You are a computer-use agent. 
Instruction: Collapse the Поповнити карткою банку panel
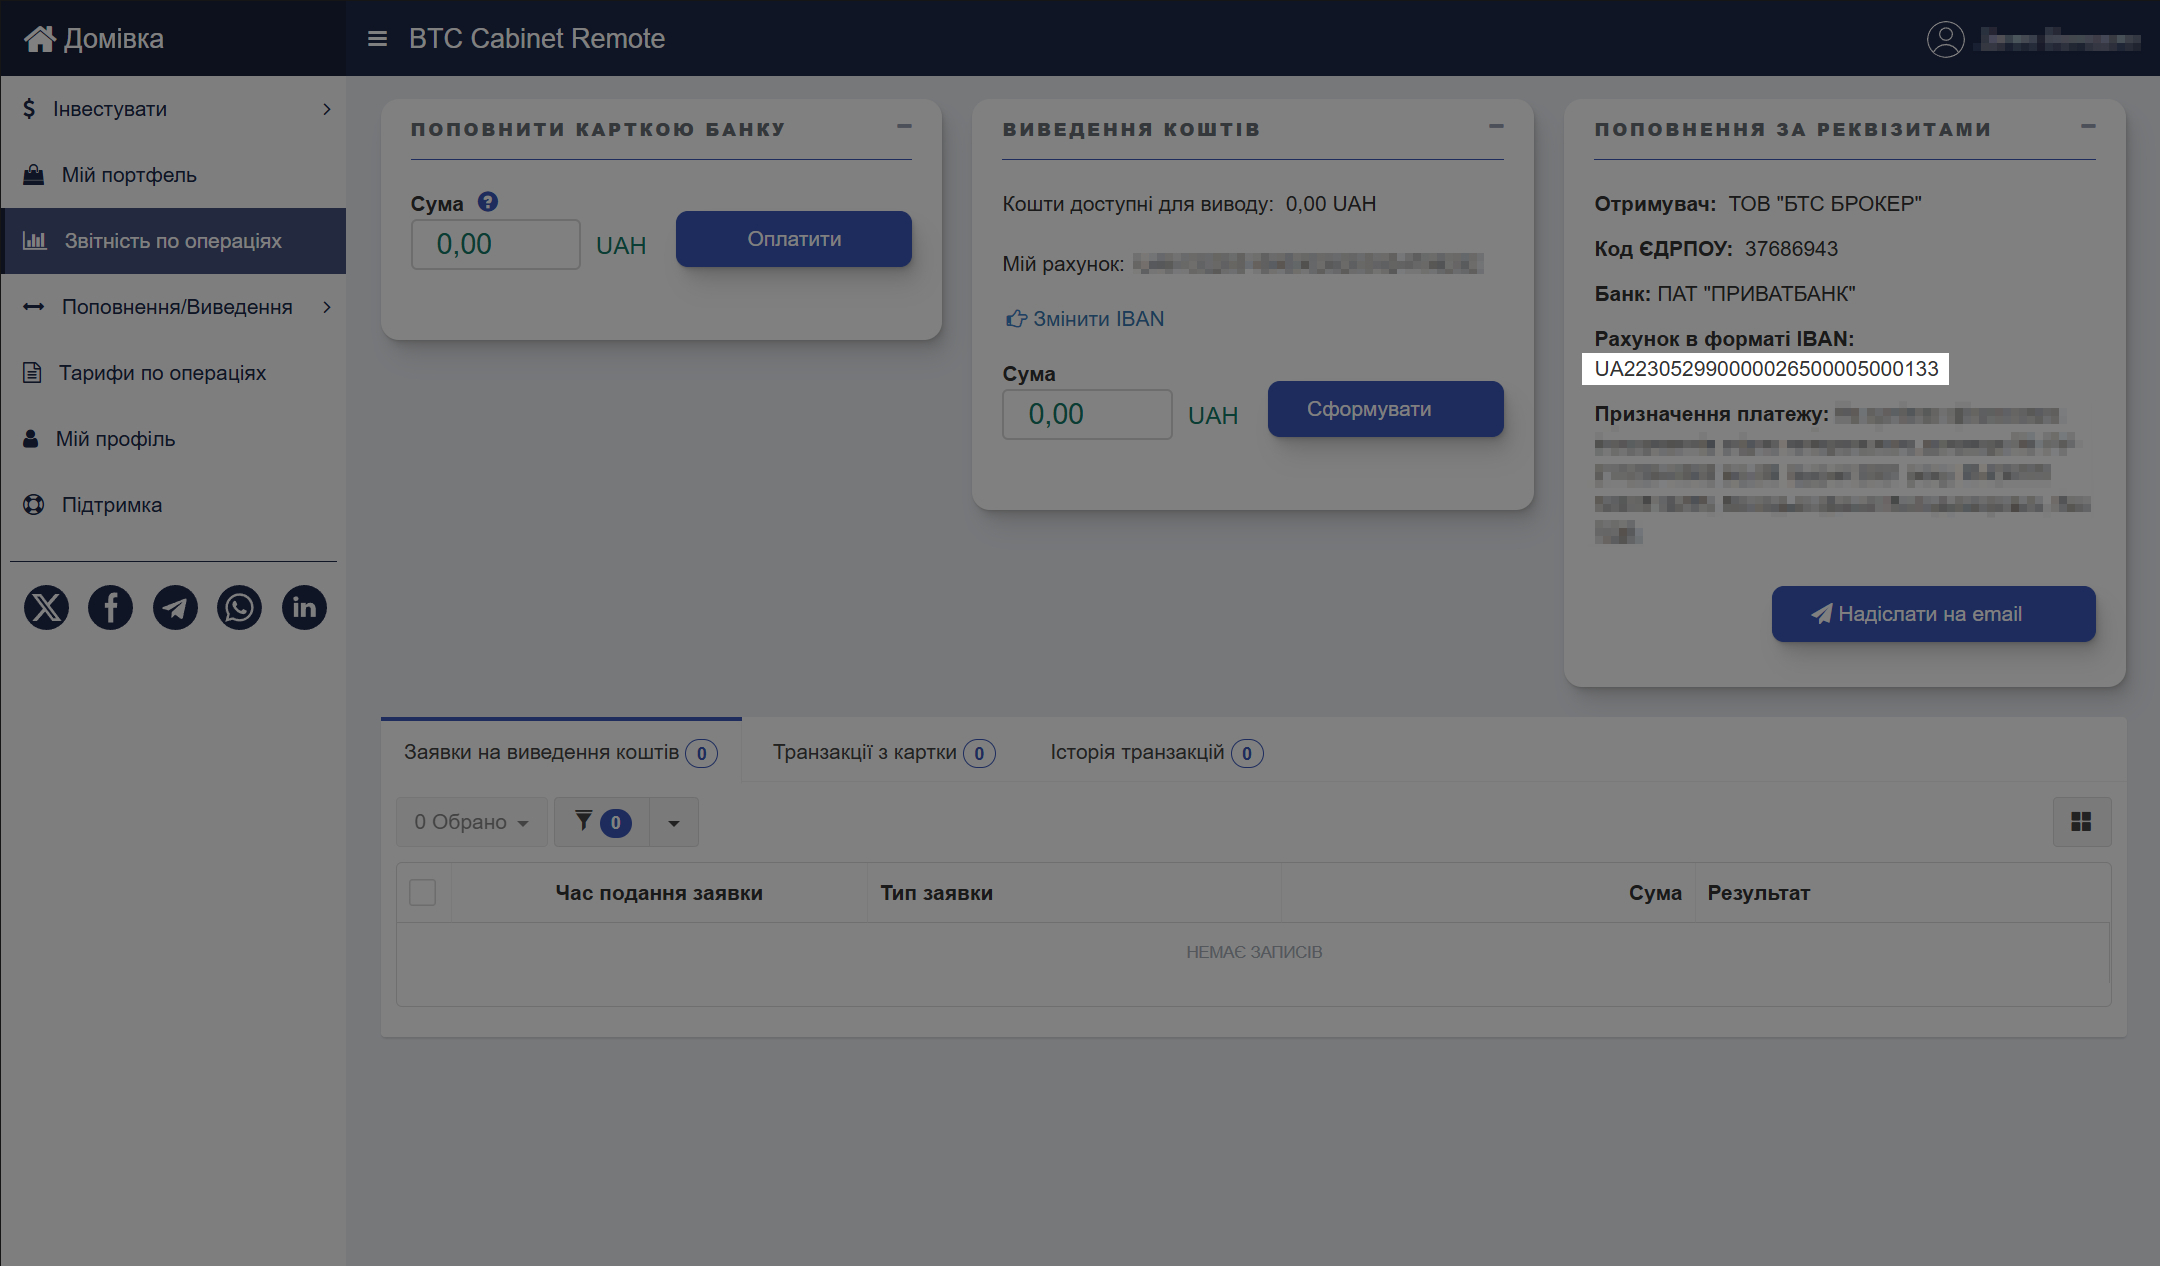(904, 127)
